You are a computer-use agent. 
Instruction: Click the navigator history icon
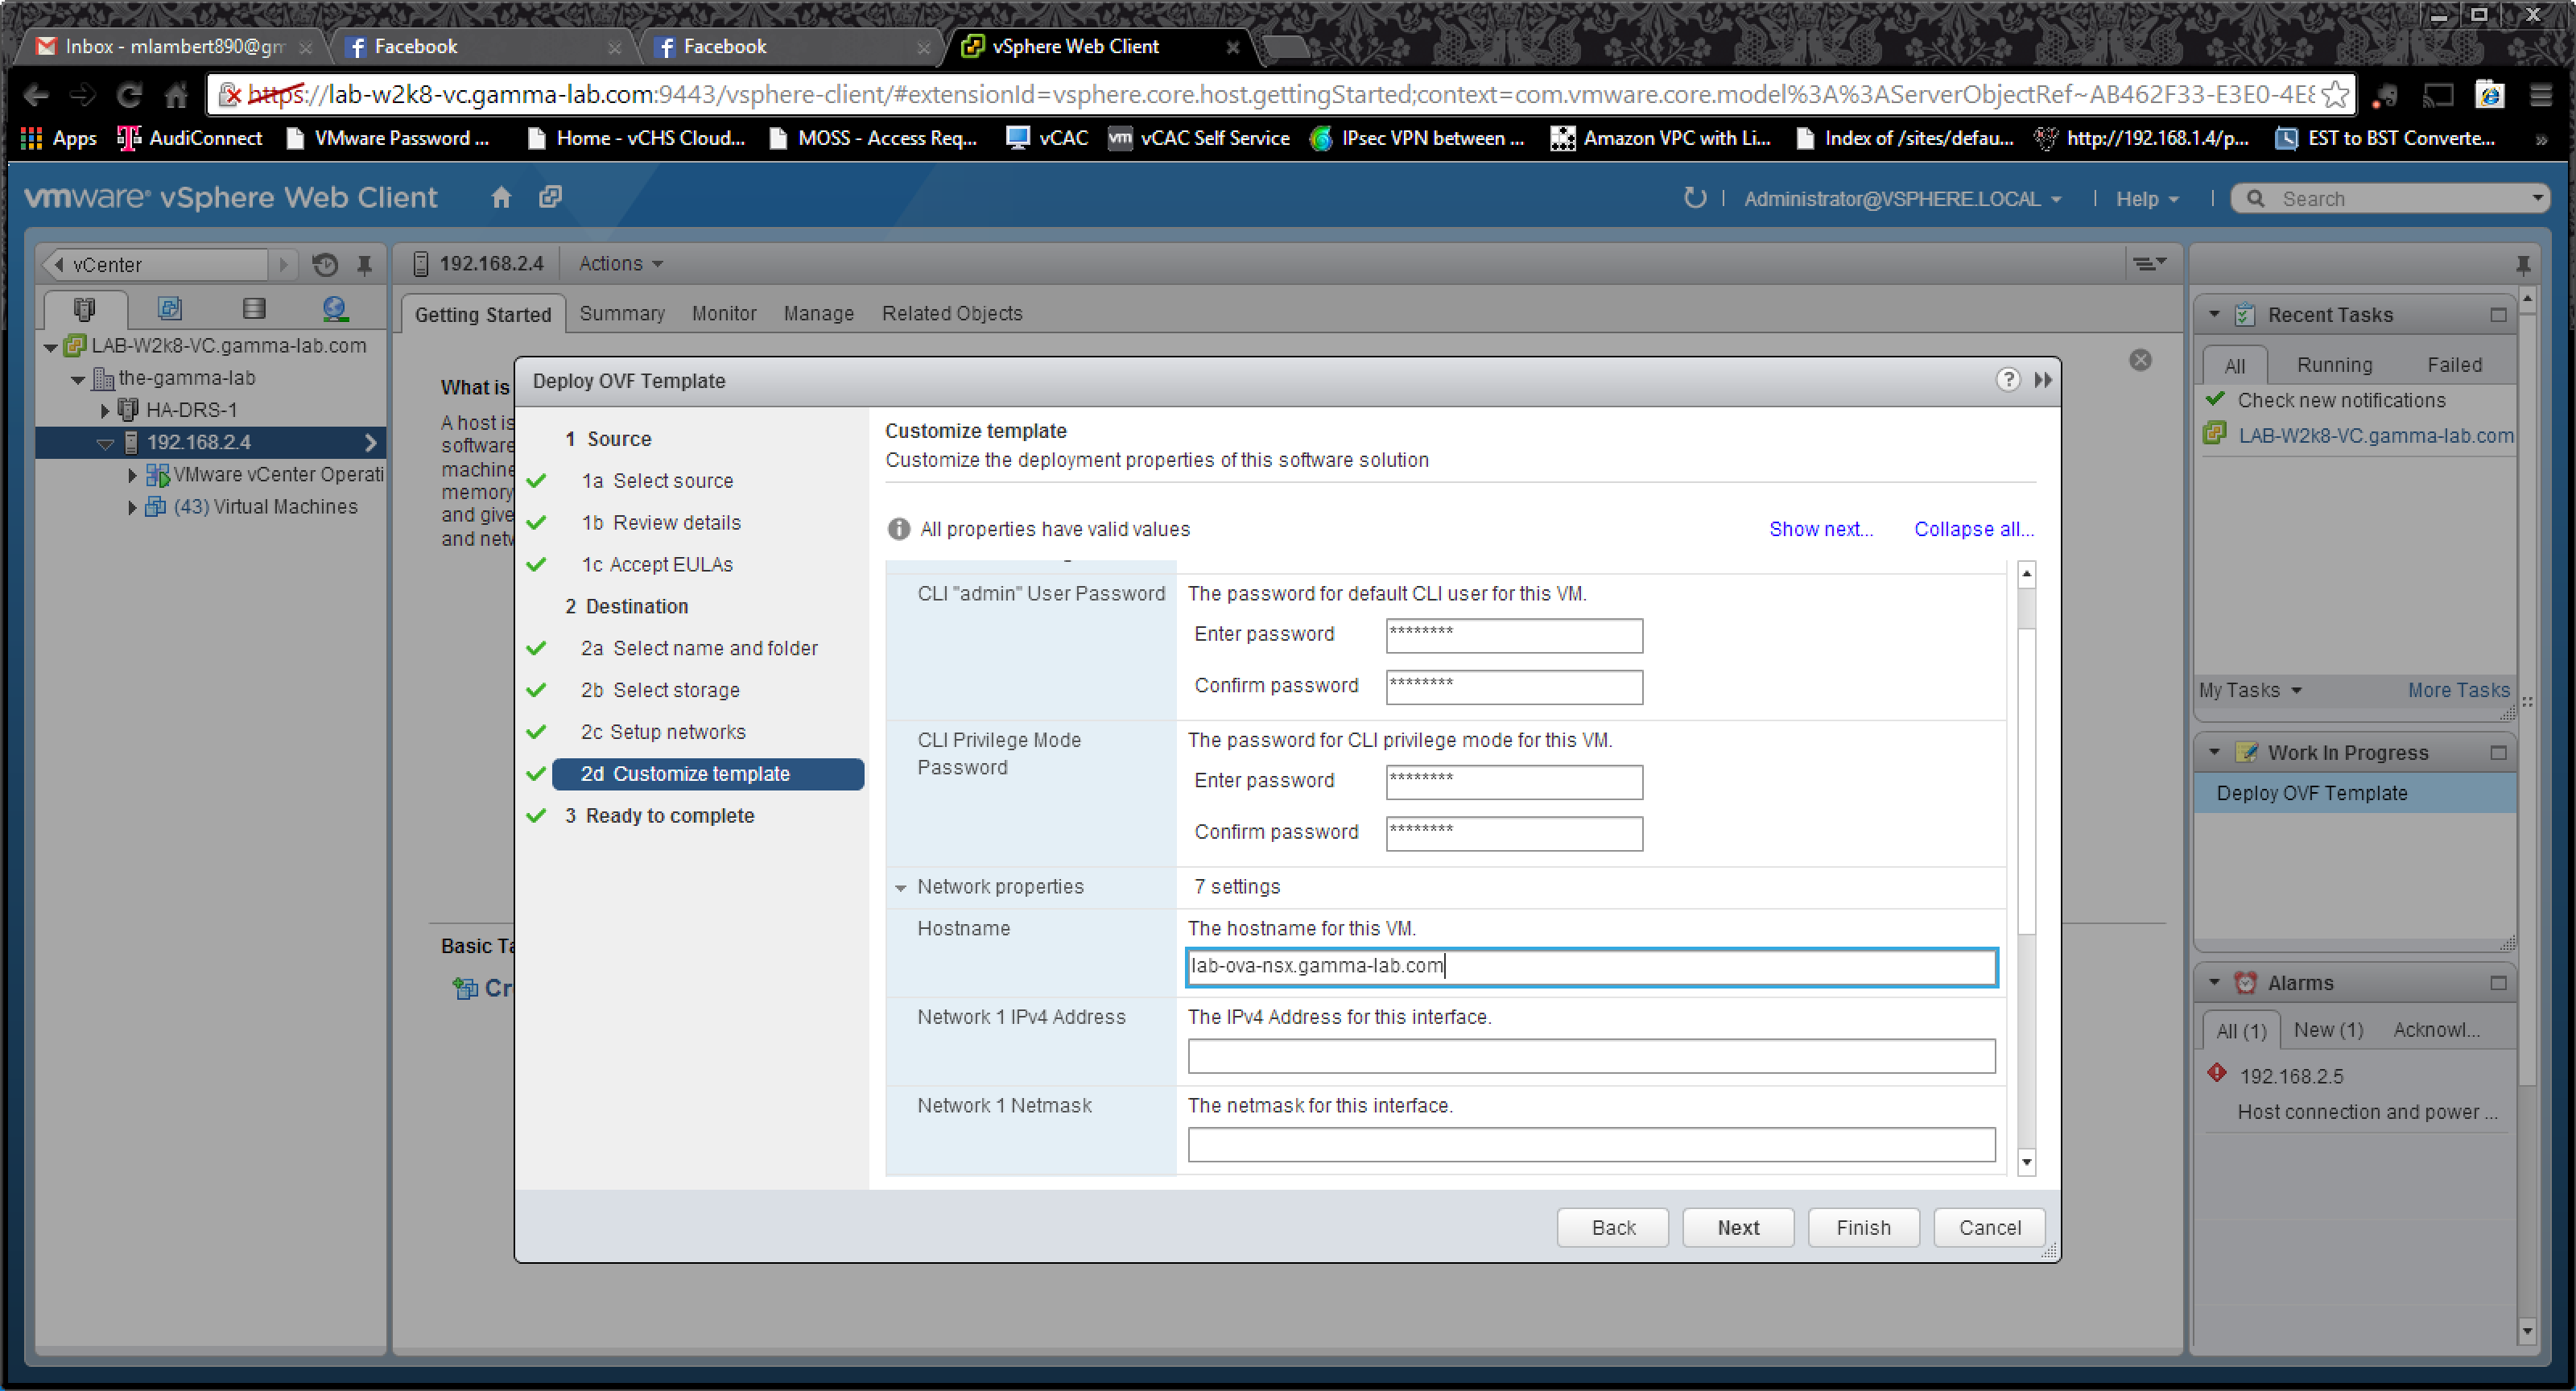pyautogui.click(x=324, y=264)
